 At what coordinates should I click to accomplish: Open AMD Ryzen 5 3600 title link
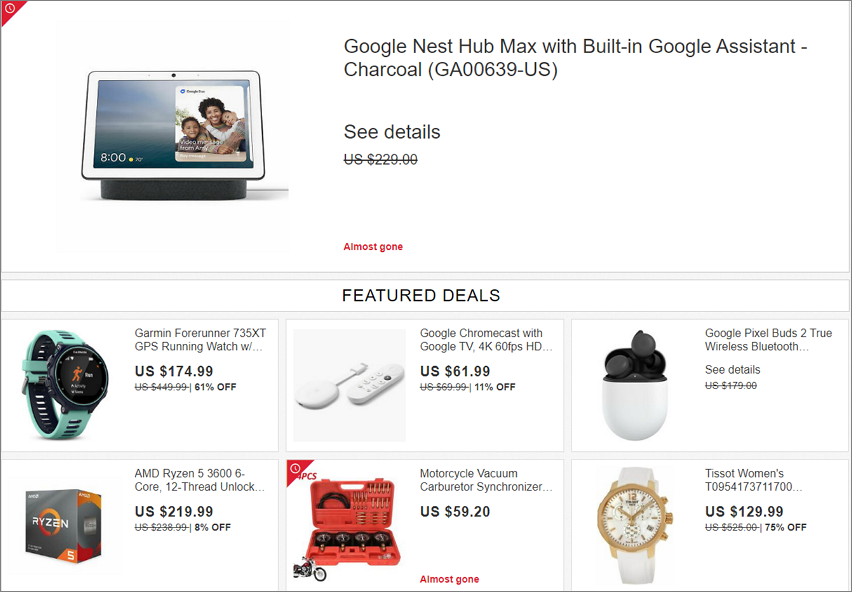(200, 480)
